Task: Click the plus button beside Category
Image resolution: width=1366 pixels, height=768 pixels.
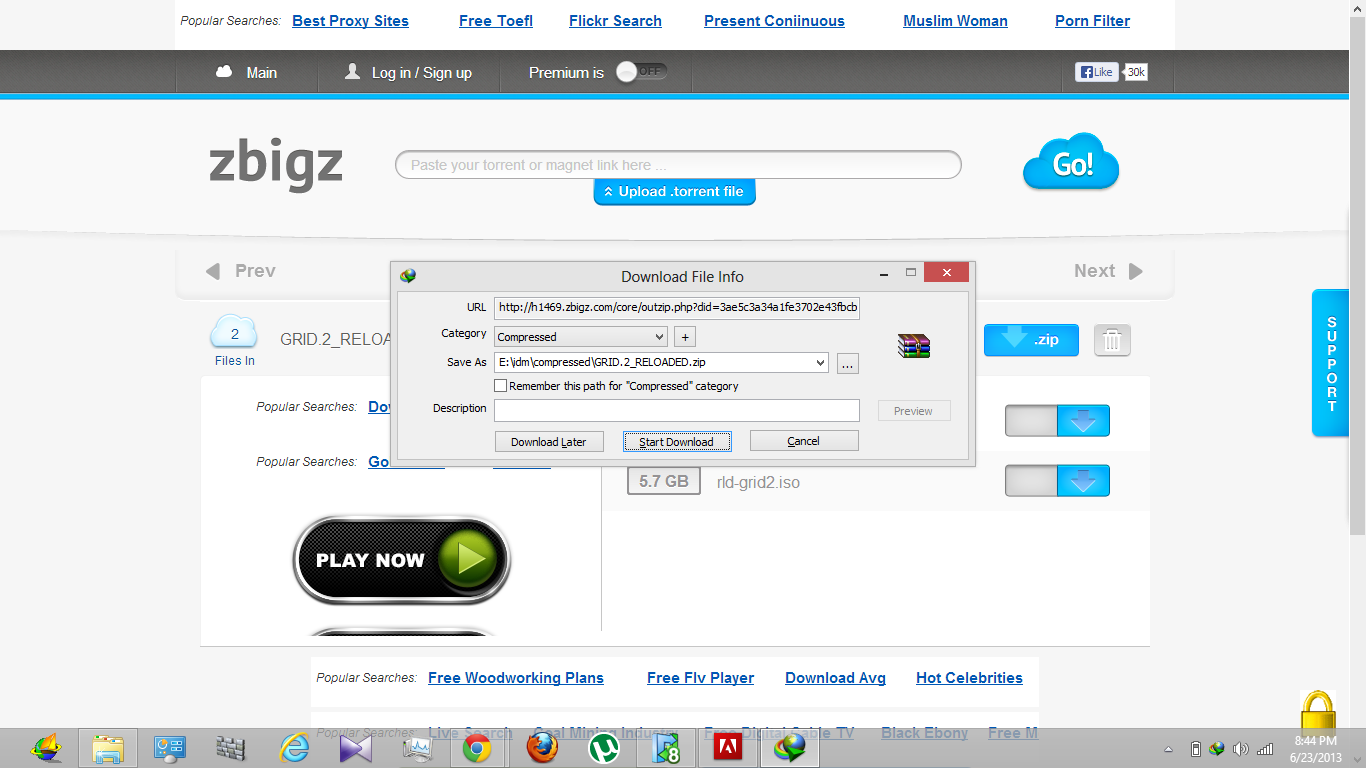Action: point(684,337)
